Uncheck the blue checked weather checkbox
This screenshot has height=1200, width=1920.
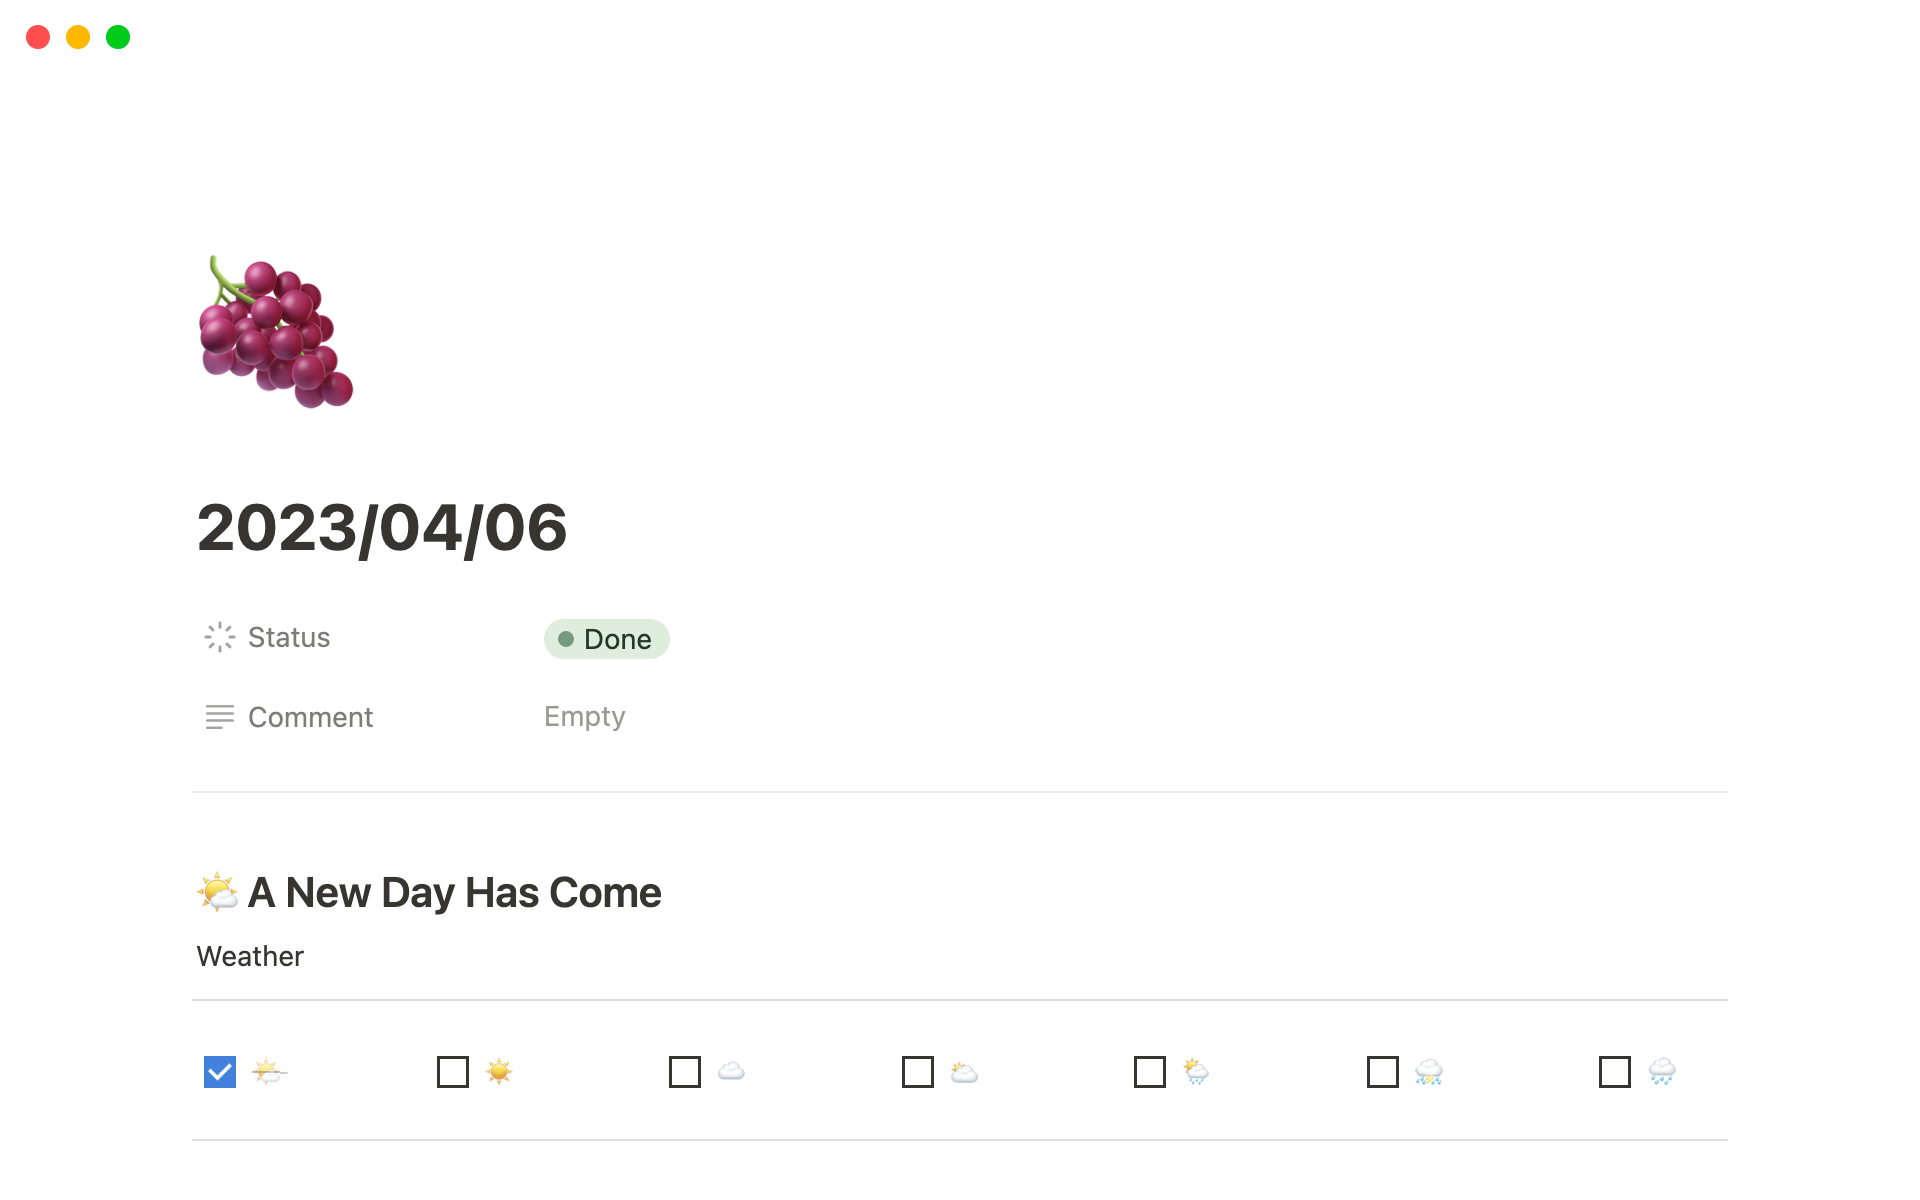point(220,1072)
